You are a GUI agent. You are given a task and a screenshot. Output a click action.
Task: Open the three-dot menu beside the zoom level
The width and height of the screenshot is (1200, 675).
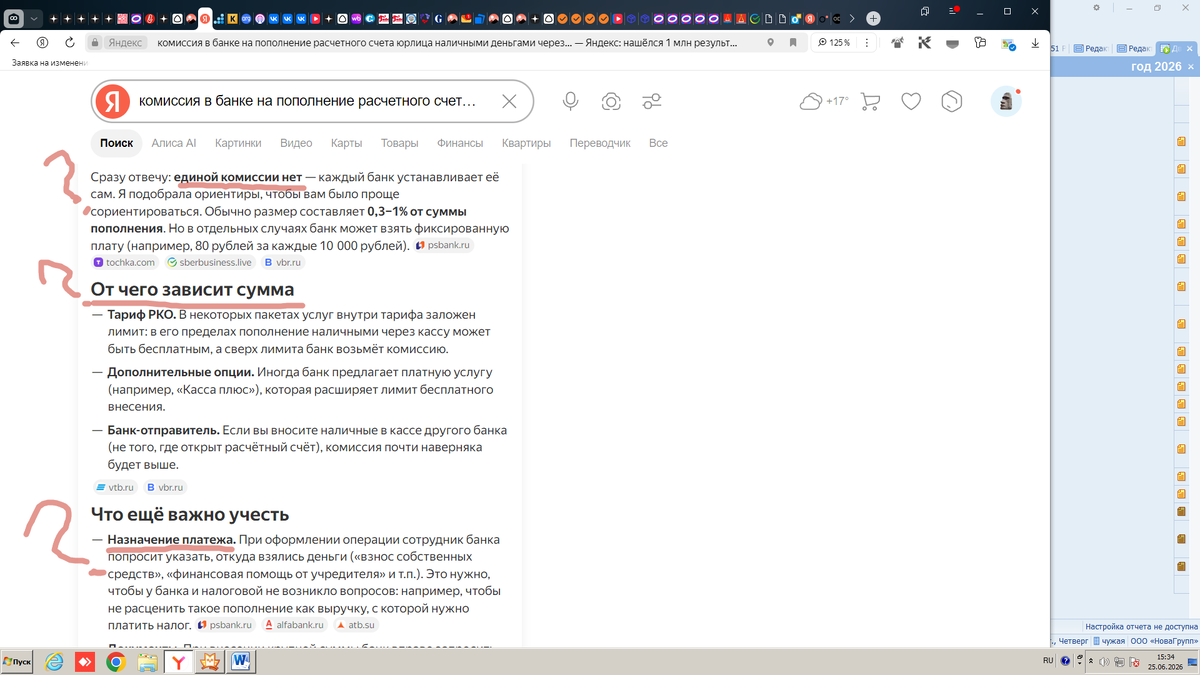pos(866,43)
